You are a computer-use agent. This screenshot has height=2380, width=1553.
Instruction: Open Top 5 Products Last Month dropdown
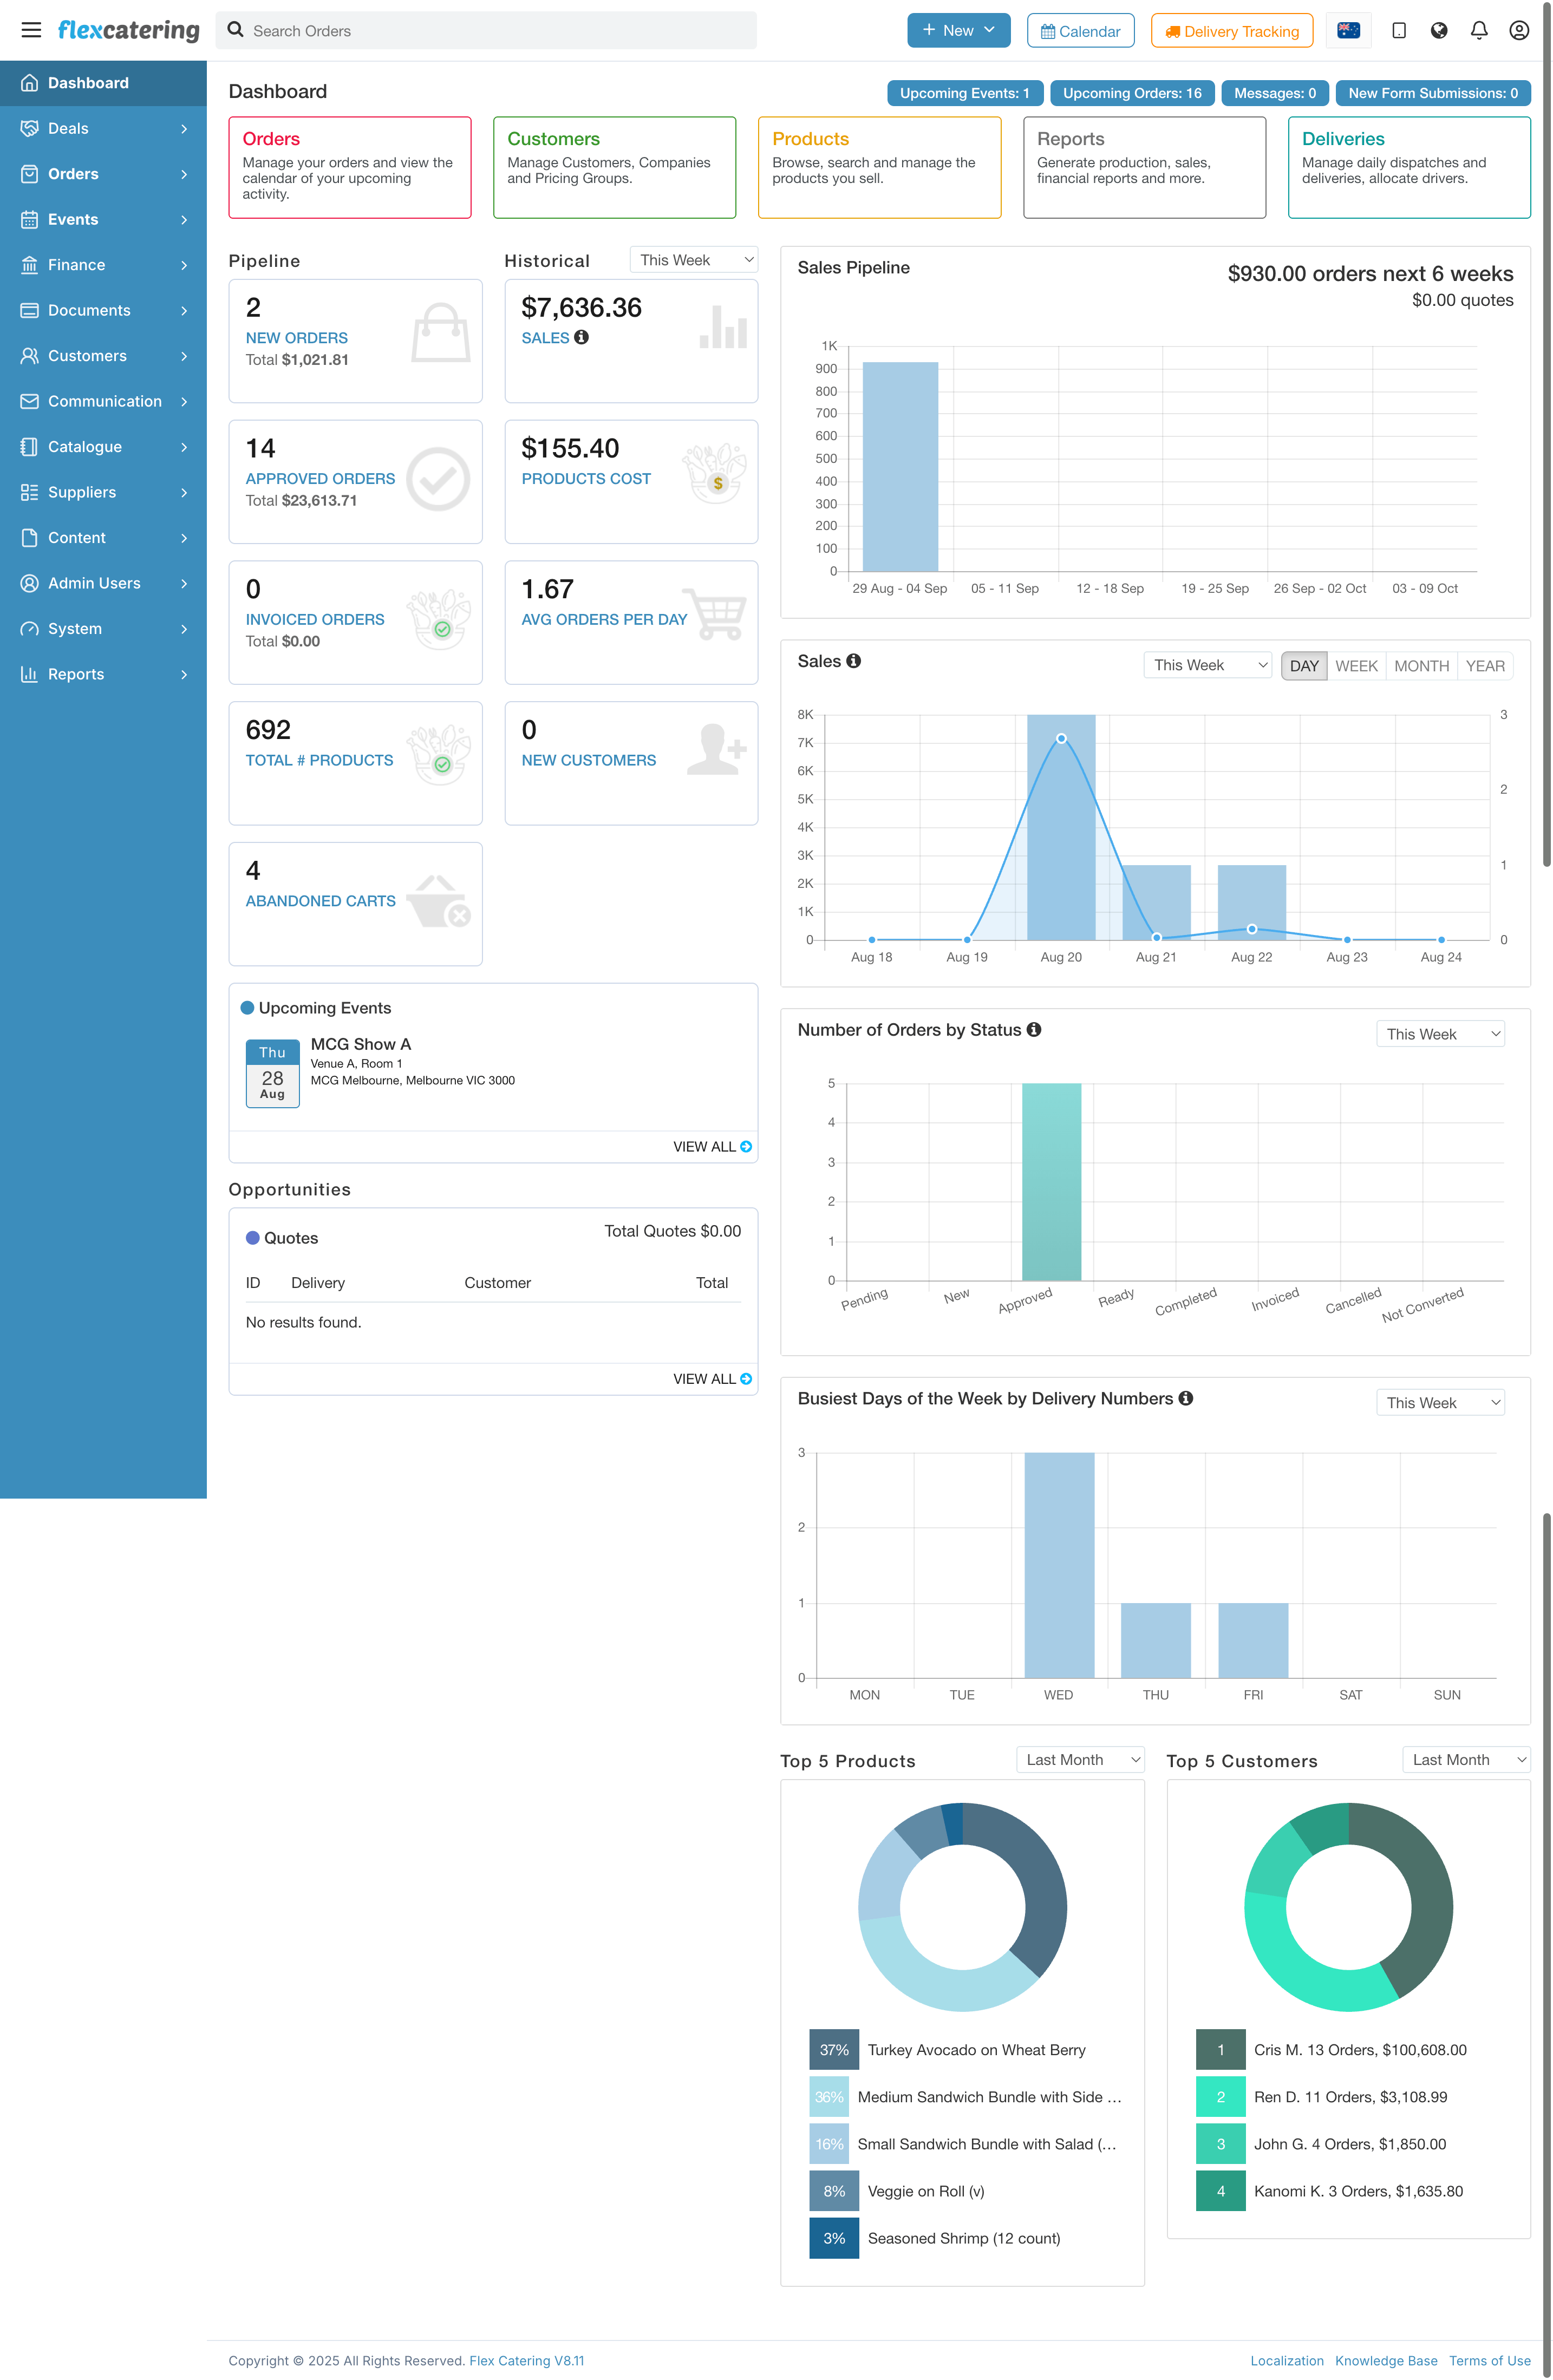click(x=1080, y=1760)
